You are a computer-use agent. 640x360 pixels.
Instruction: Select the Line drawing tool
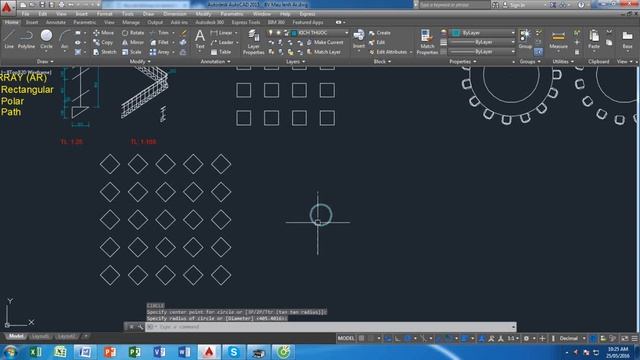pos(9,39)
